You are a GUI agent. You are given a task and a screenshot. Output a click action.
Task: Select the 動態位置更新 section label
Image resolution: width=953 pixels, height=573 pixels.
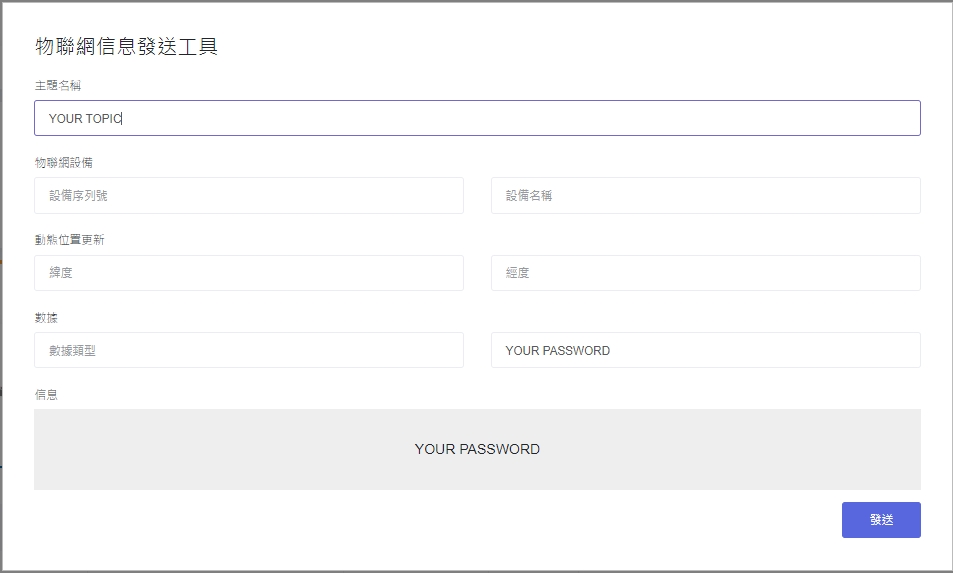tap(70, 240)
